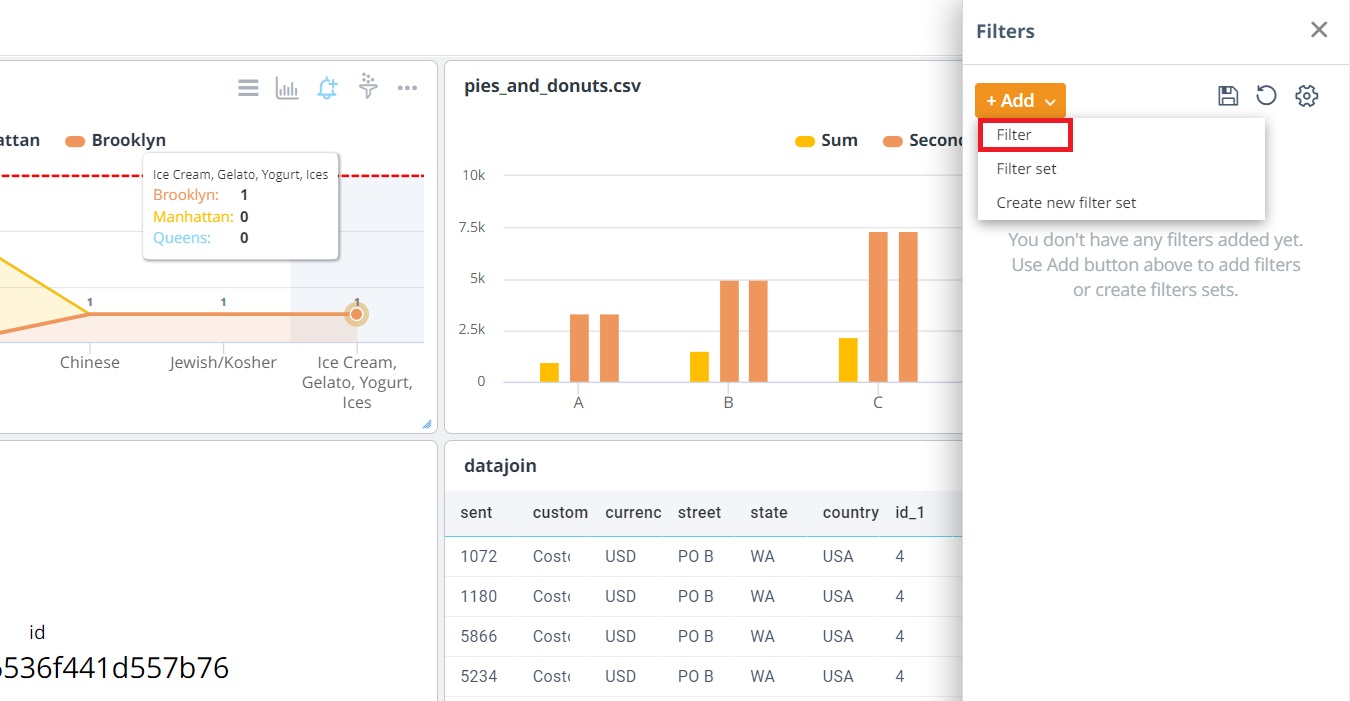Click the funnel filter icon on the widget
This screenshot has width=1350, height=701.
[x=368, y=88]
